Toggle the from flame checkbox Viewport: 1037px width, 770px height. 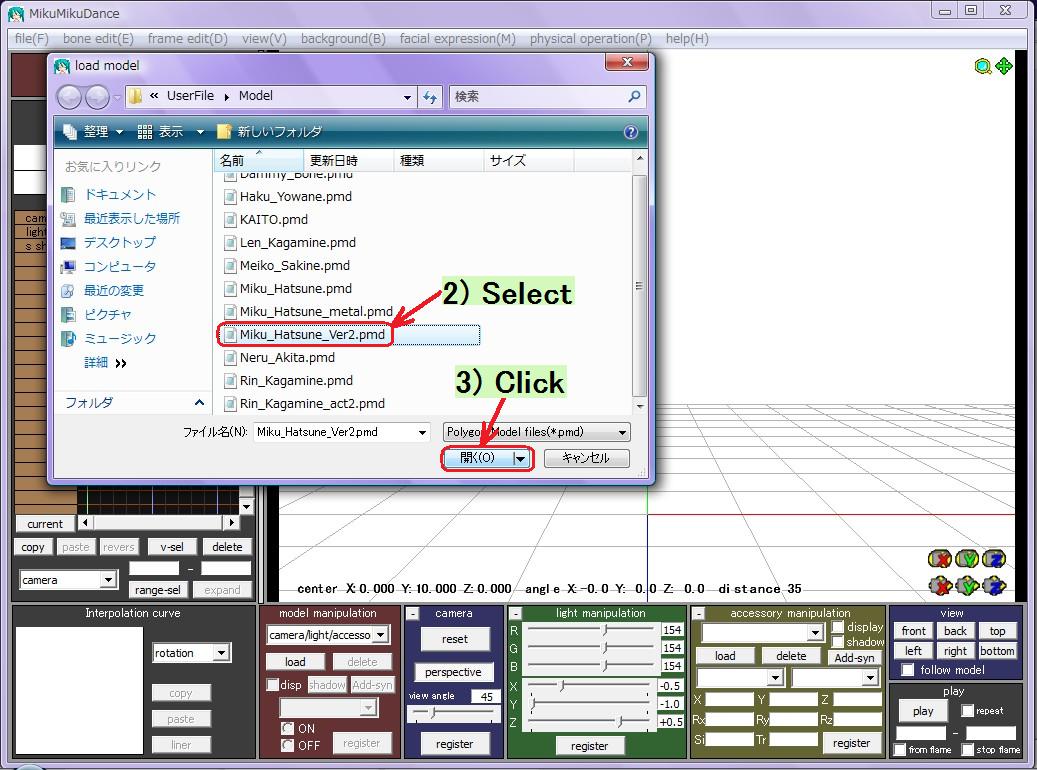click(x=899, y=749)
